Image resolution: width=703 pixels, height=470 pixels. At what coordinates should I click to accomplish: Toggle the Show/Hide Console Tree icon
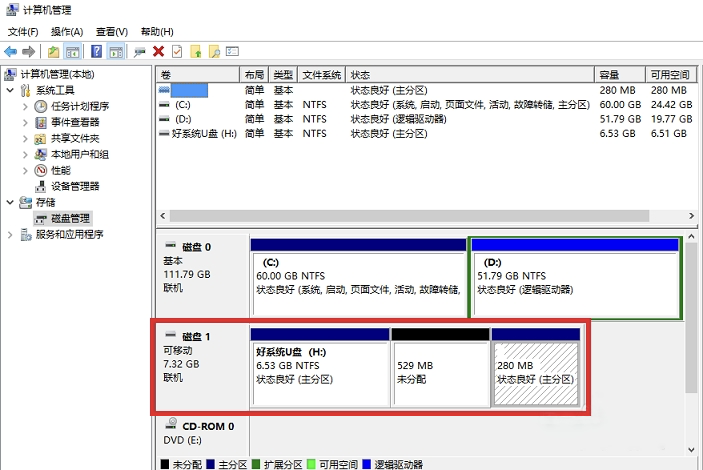click(x=72, y=52)
